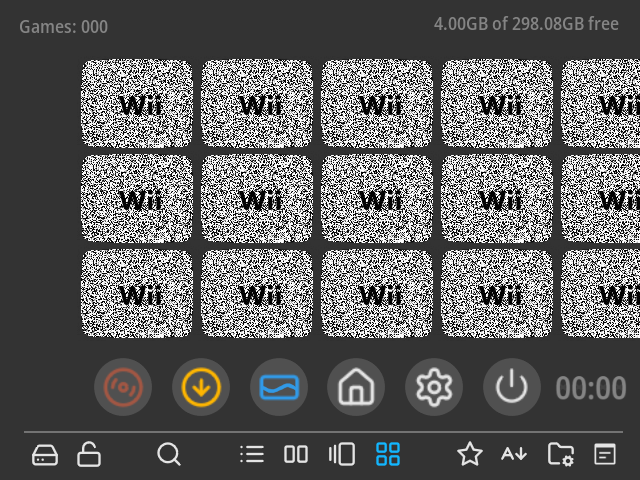The height and width of the screenshot is (480, 640).
Task: Switch to carousel view layout
Action: [342, 454]
